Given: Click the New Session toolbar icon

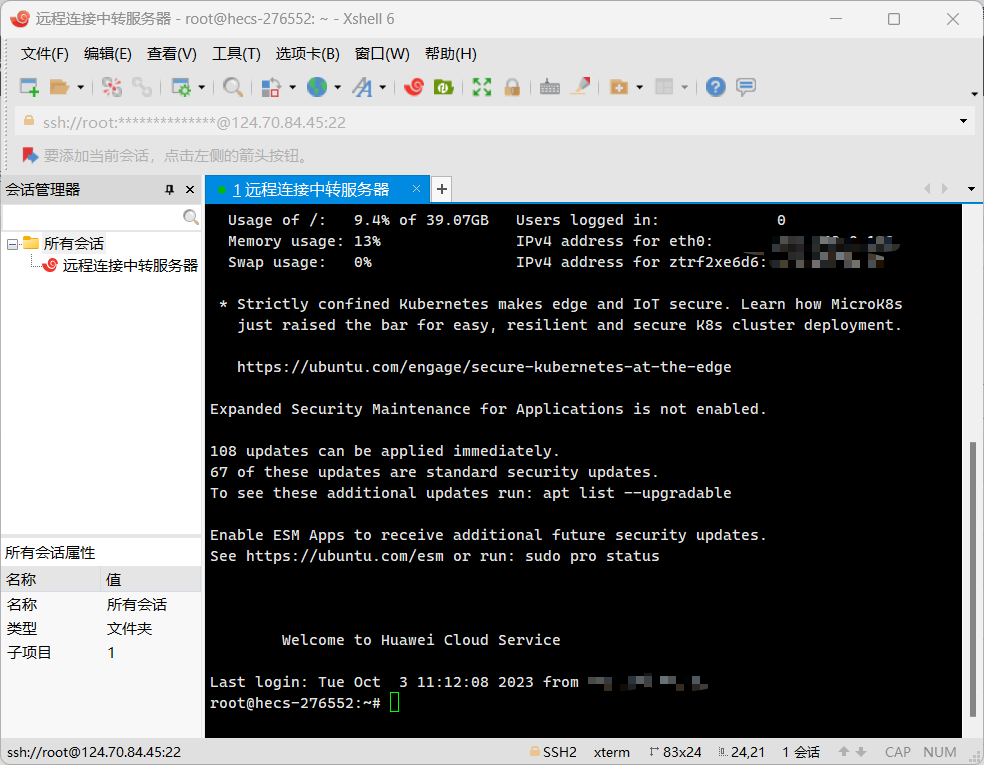Looking at the screenshot, I should [x=29, y=88].
